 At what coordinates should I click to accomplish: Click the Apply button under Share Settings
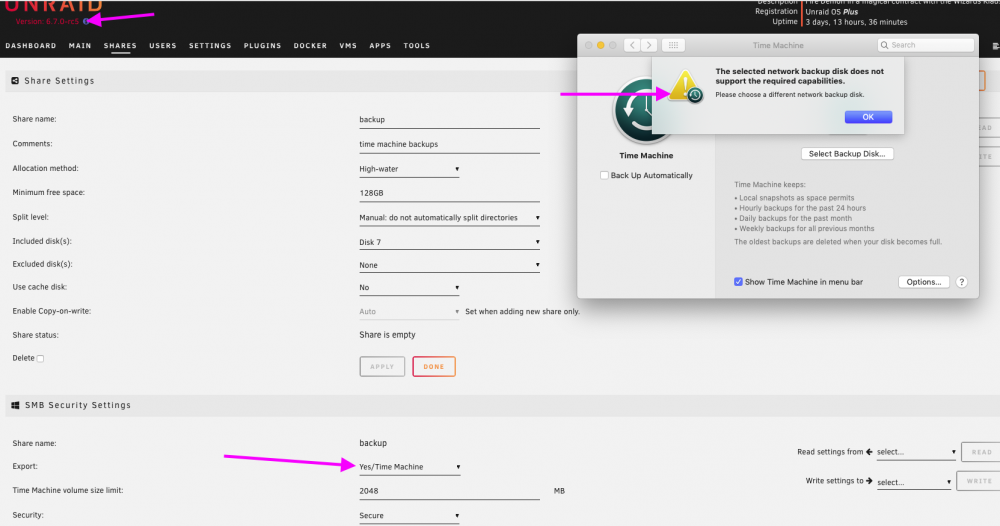[x=382, y=367]
